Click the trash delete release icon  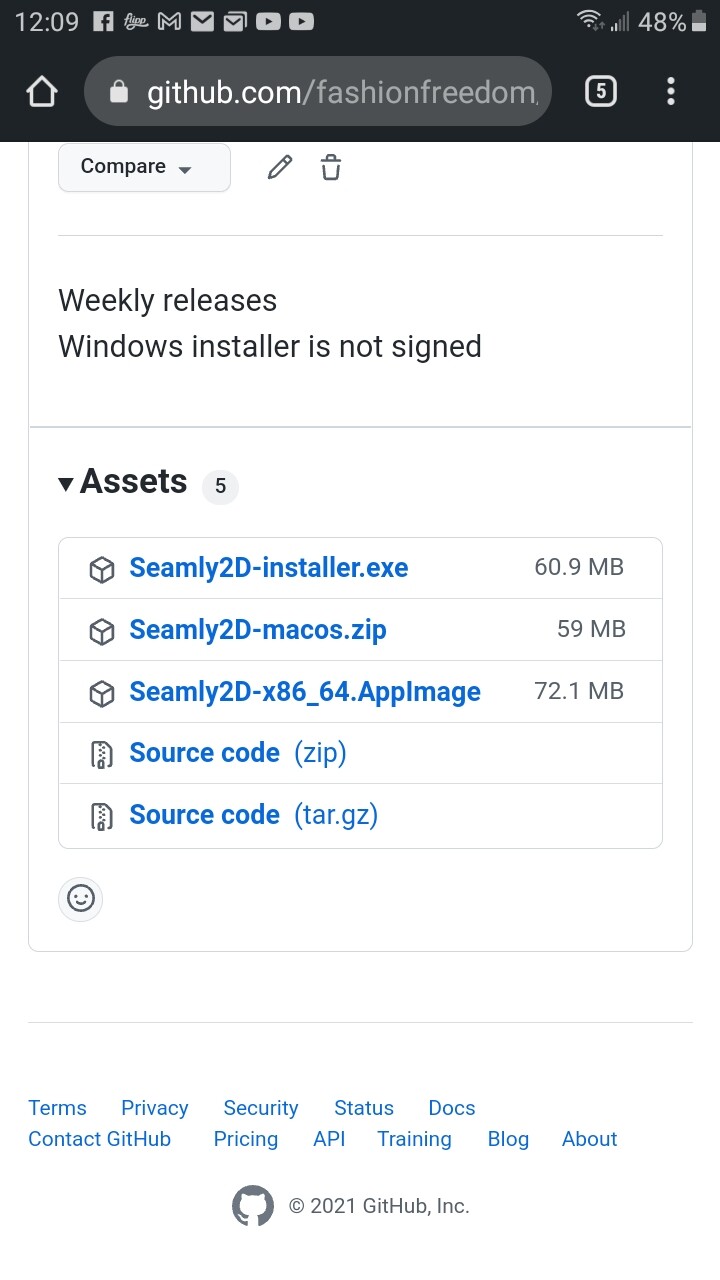(x=331, y=167)
